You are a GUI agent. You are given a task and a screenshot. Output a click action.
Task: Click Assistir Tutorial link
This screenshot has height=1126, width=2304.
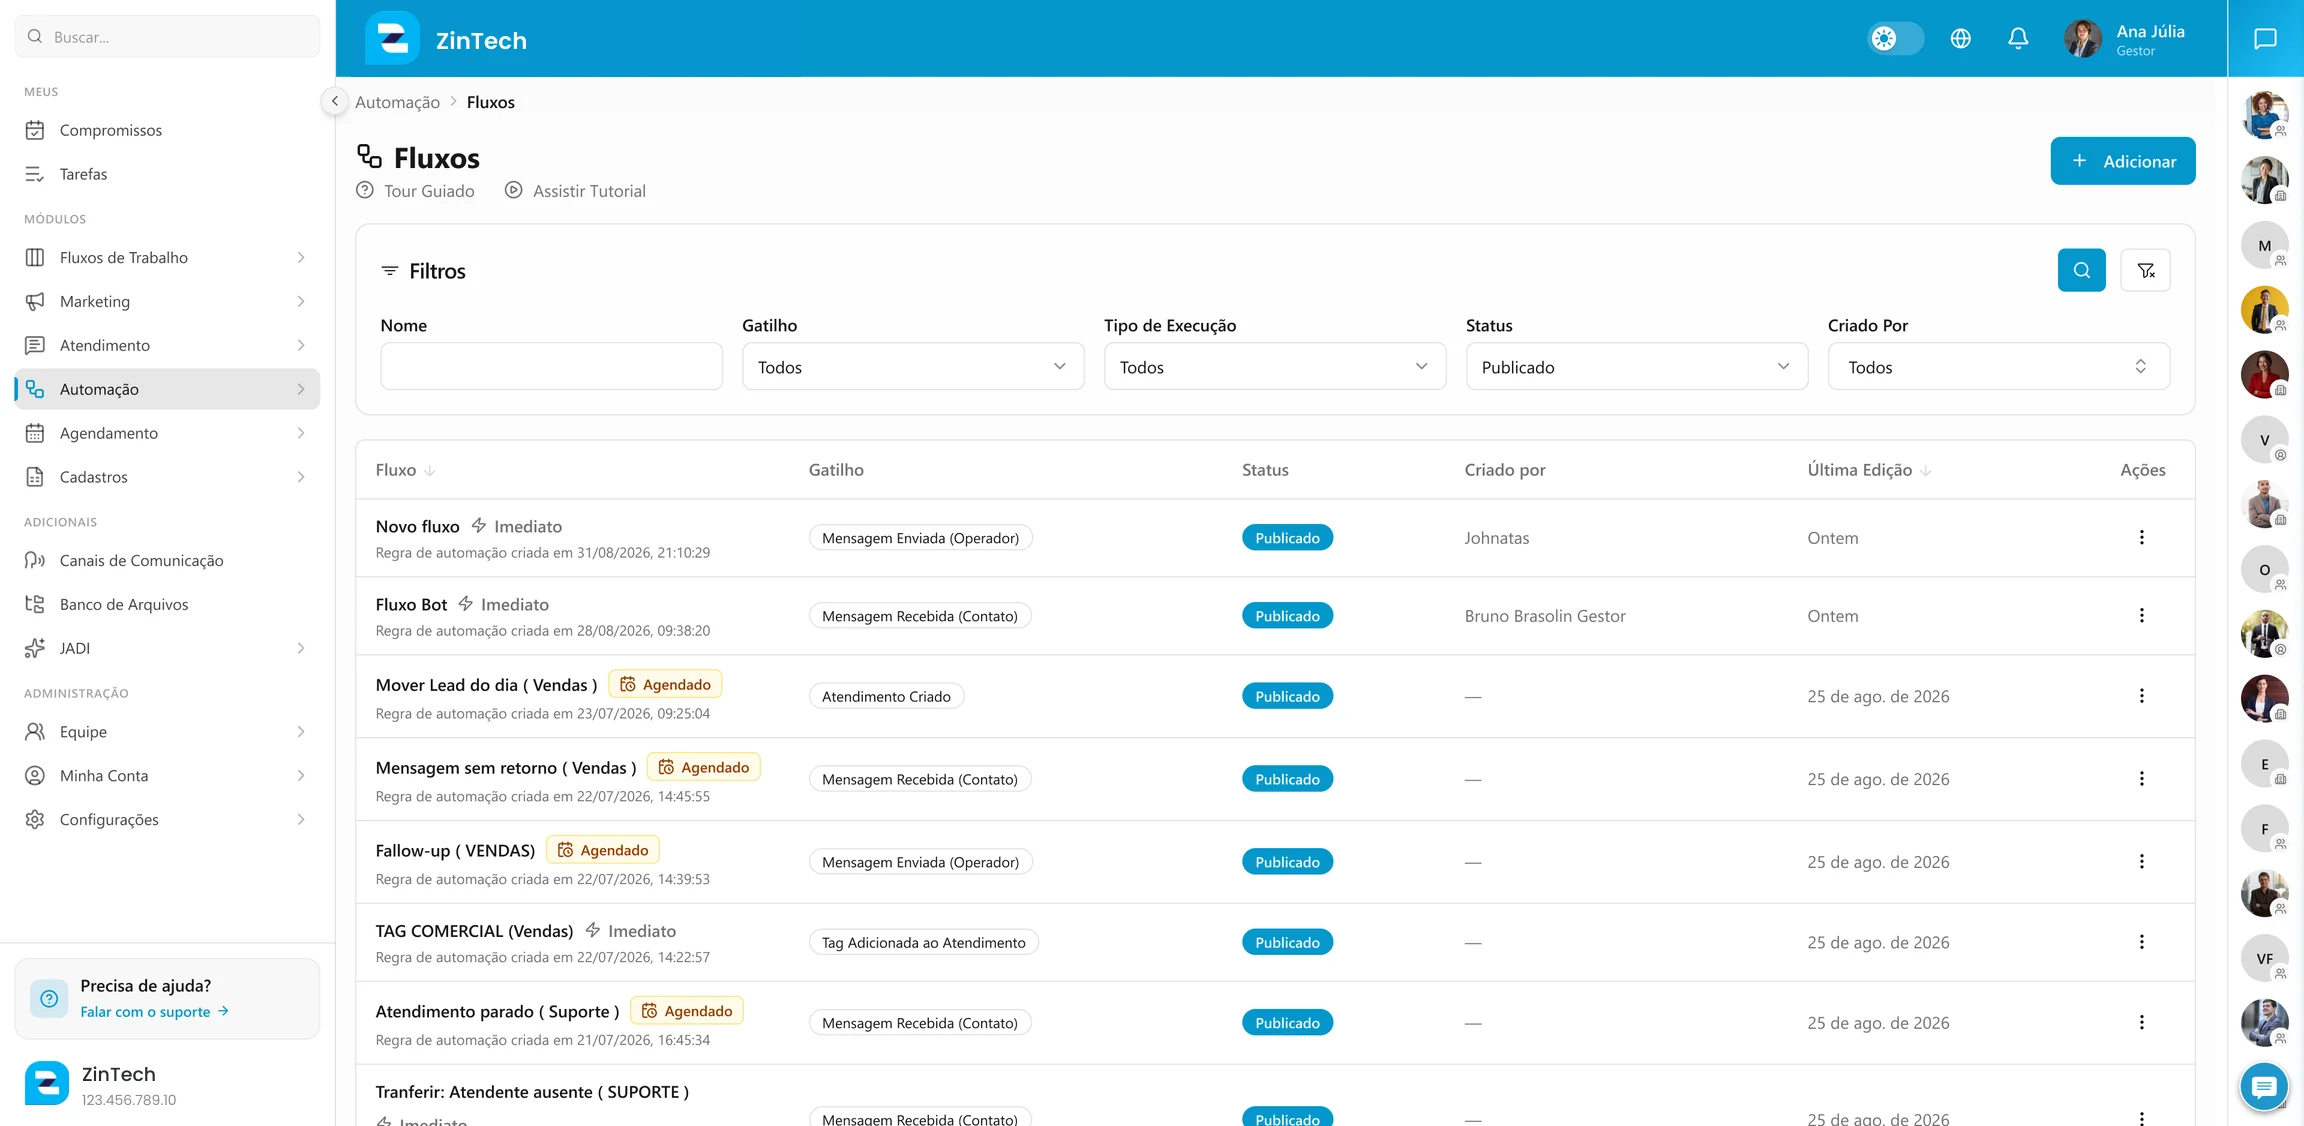coord(575,190)
